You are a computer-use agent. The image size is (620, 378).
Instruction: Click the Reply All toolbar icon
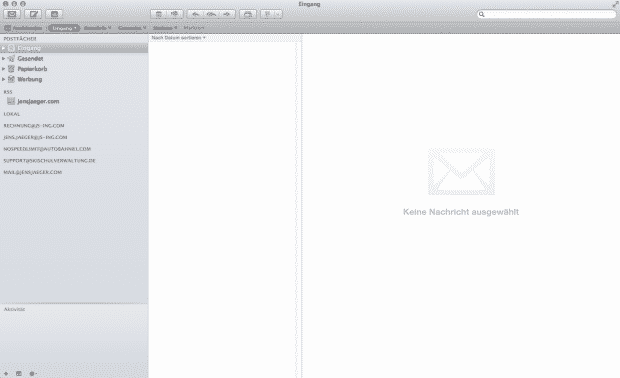coord(211,14)
